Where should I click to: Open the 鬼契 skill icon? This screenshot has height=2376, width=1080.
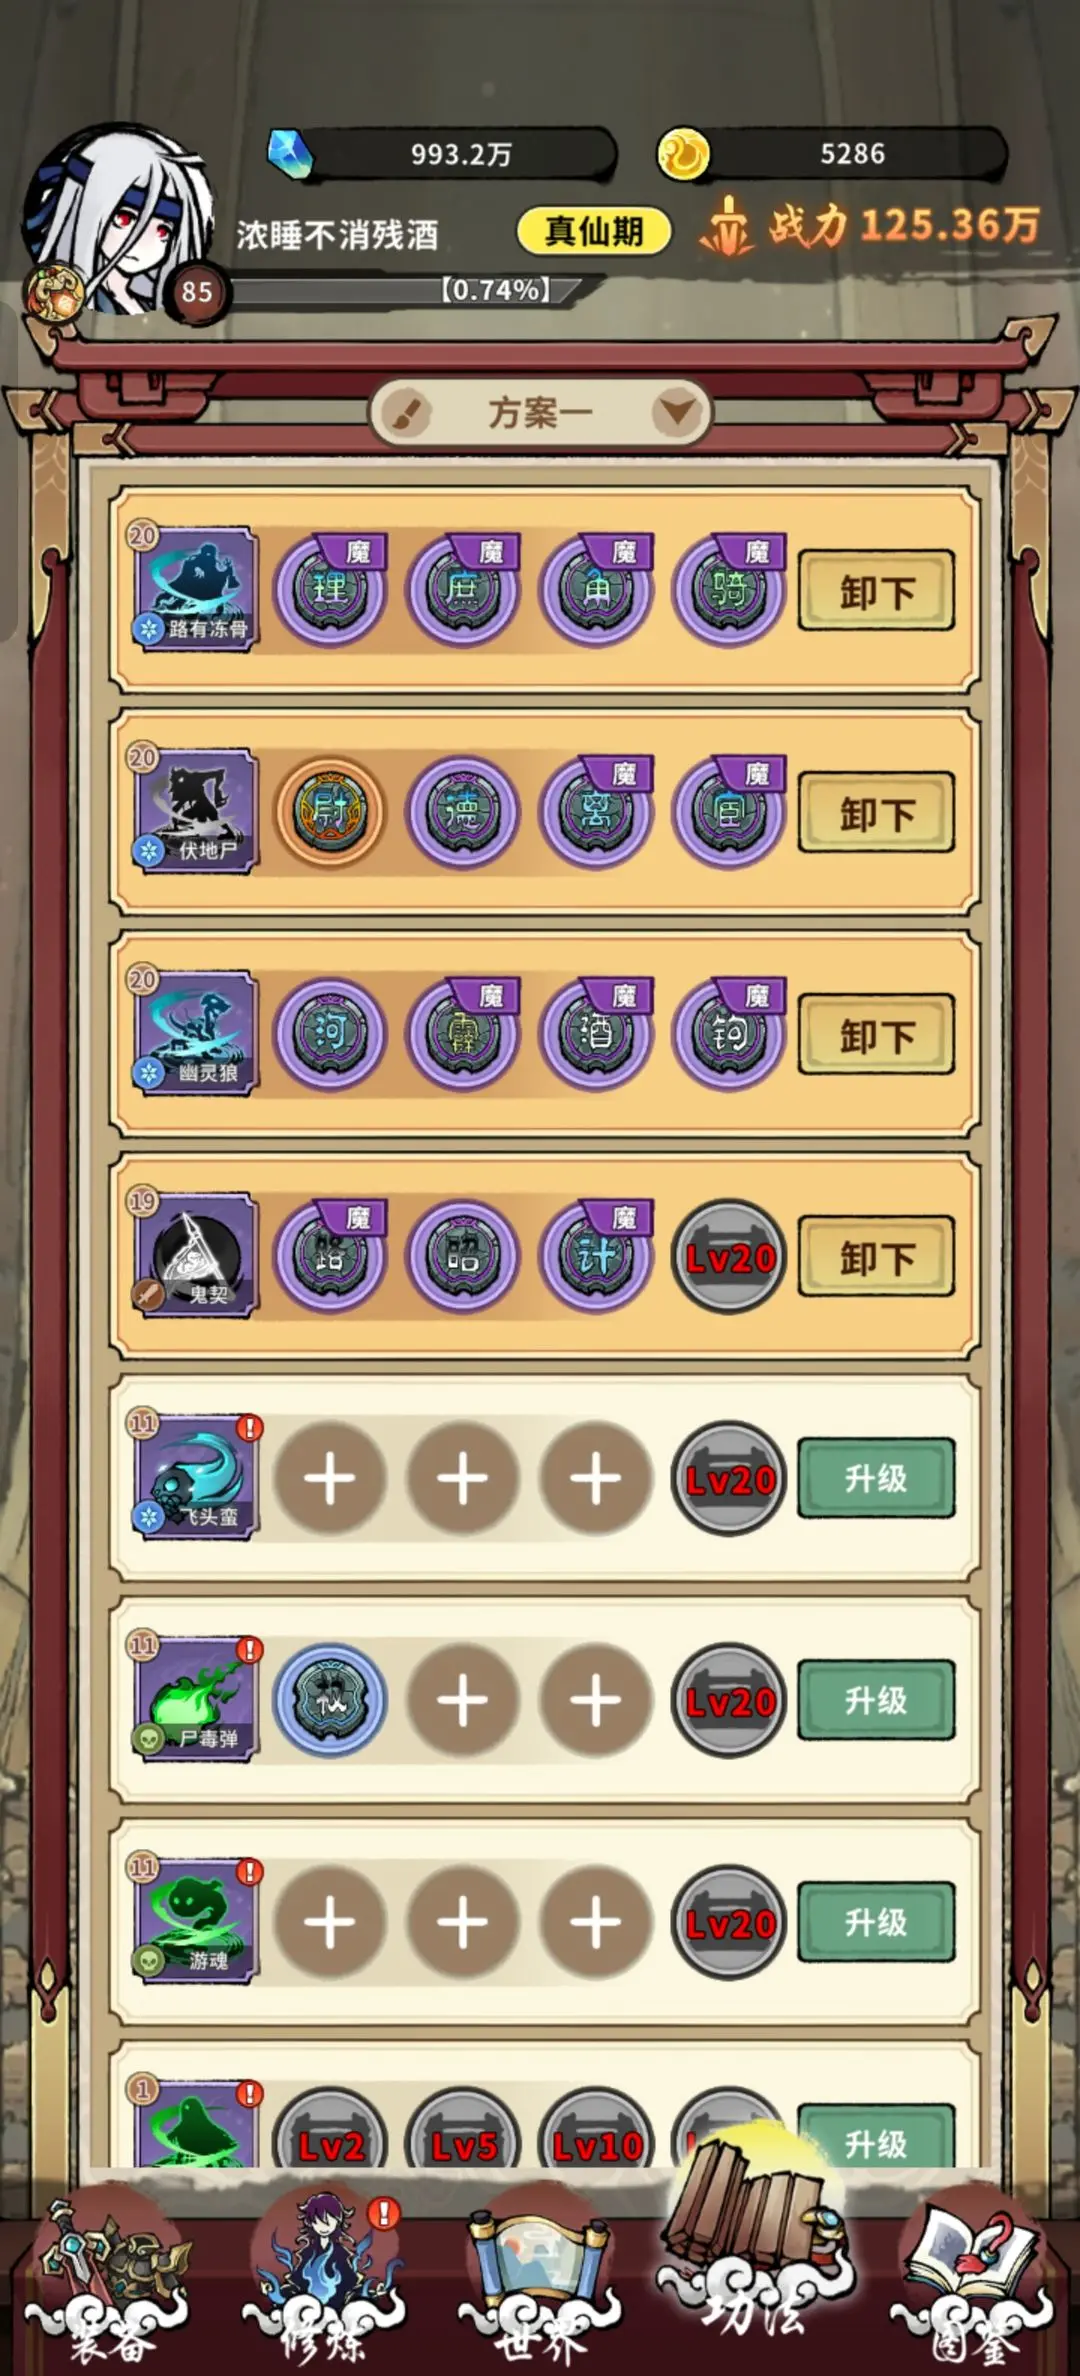click(194, 1256)
